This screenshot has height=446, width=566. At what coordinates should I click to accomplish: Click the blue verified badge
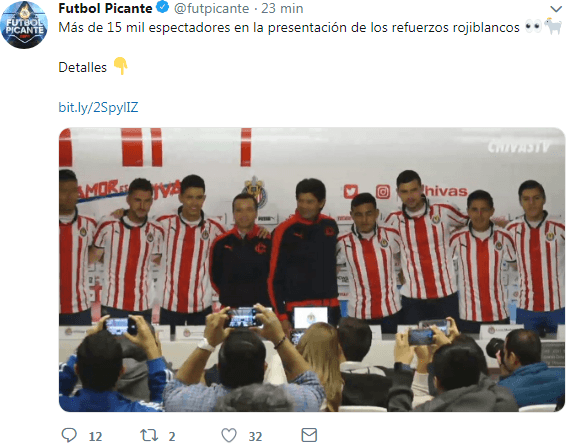coord(163,7)
